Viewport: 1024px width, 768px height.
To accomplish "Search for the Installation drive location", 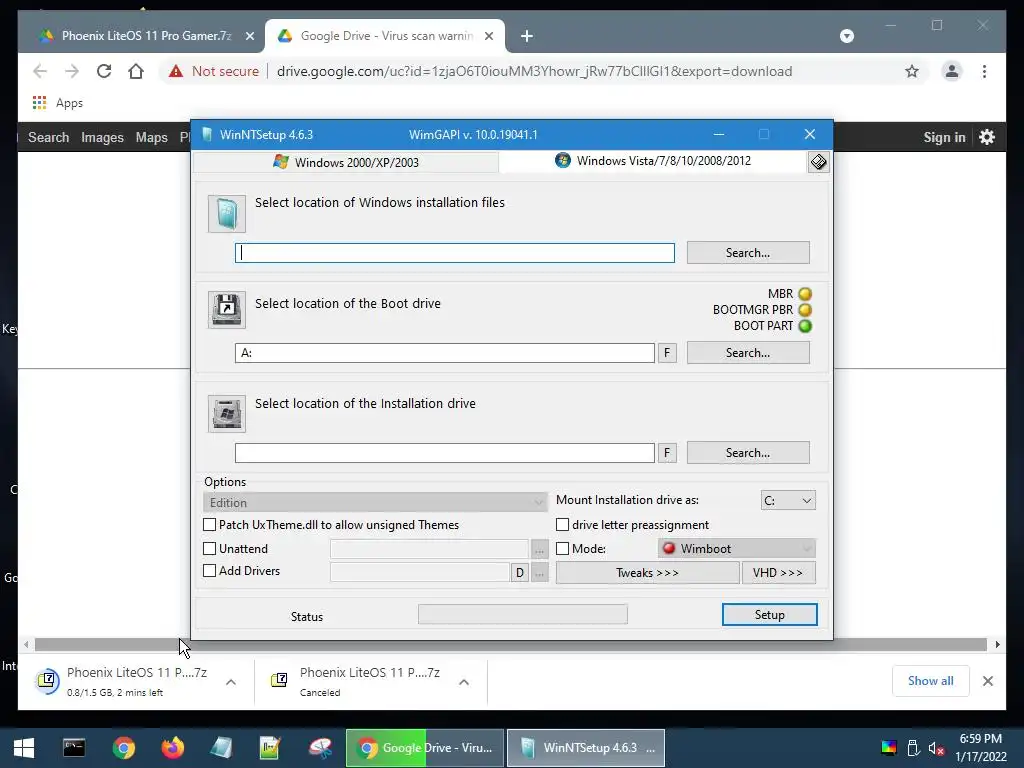I will tap(748, 453).
